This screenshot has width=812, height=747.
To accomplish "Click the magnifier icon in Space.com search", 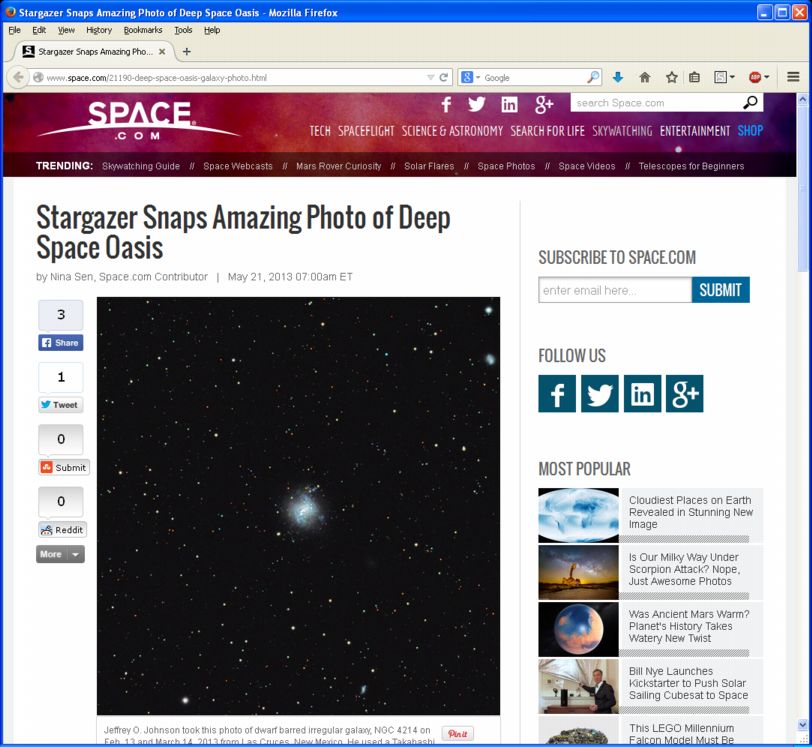I will 750,103.
